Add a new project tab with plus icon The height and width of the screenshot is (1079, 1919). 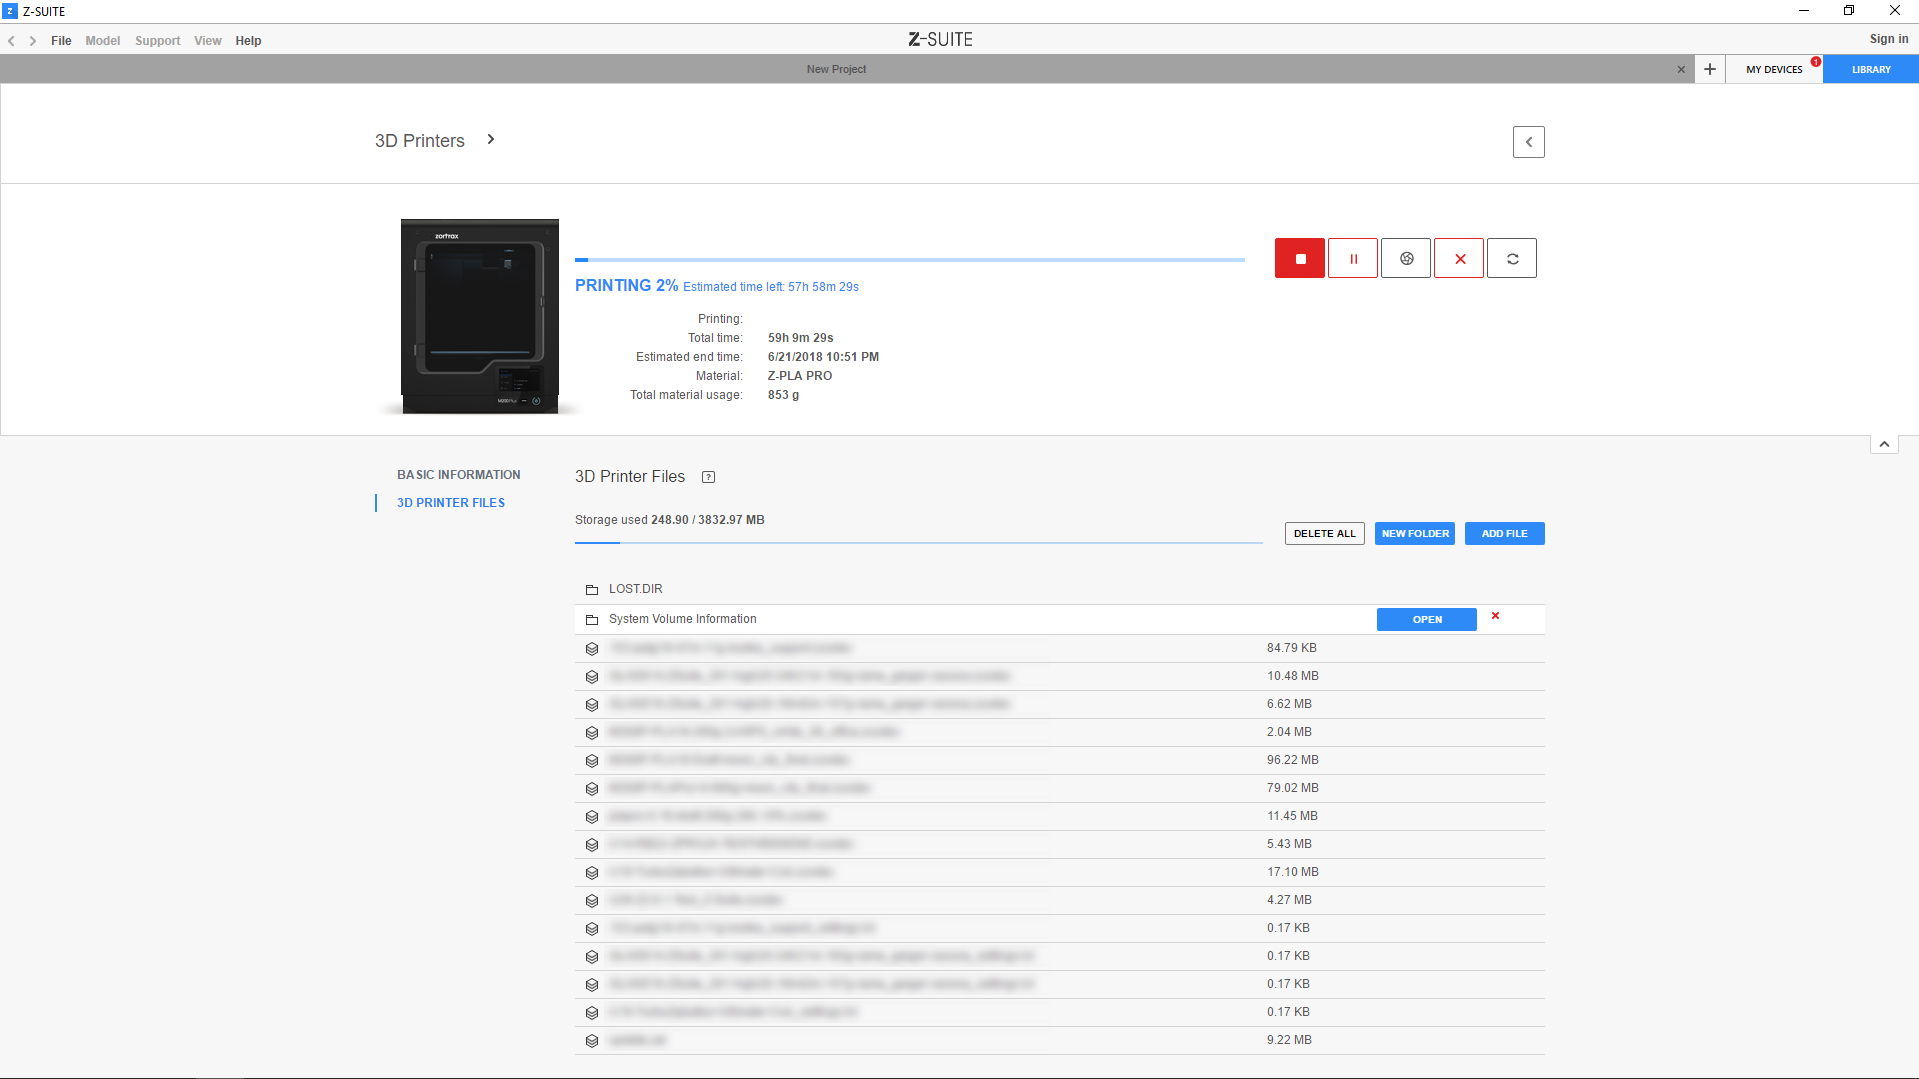click(1710, 69)
